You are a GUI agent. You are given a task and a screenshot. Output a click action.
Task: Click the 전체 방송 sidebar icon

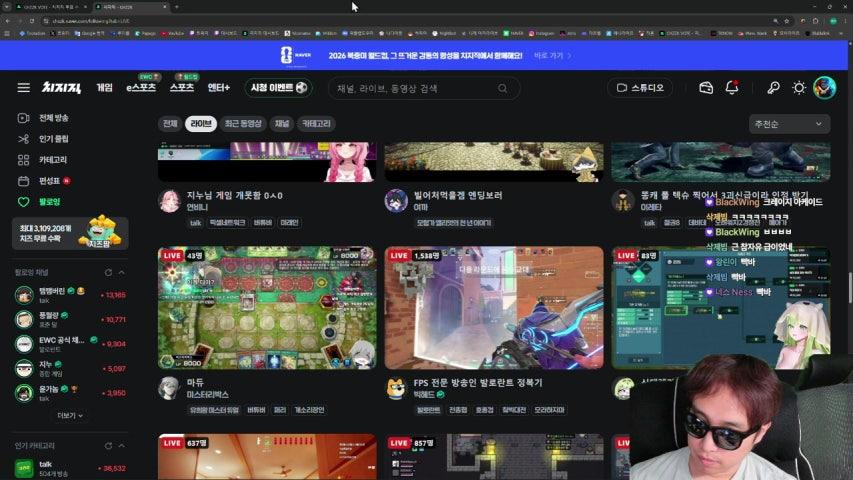(x=23, y=118)
